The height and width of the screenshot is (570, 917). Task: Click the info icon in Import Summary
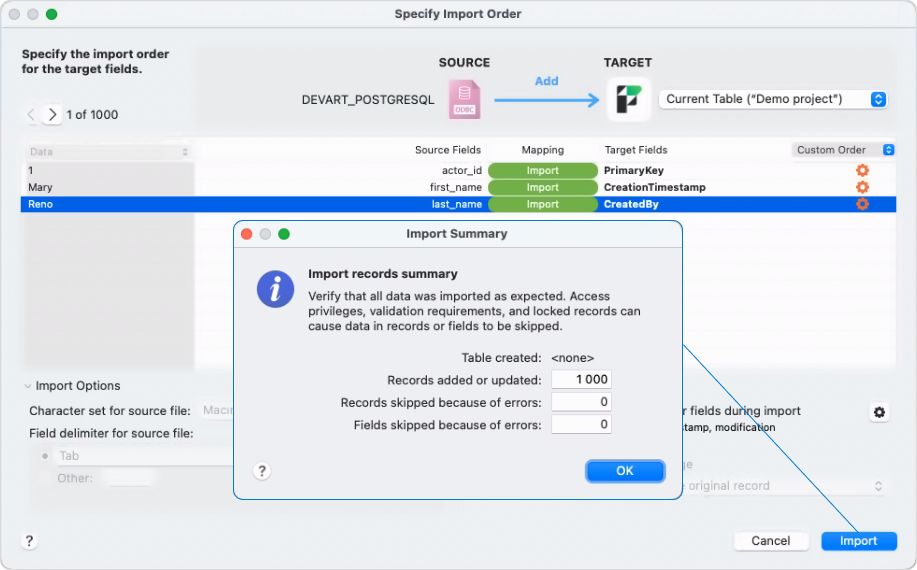click(275, 289)
